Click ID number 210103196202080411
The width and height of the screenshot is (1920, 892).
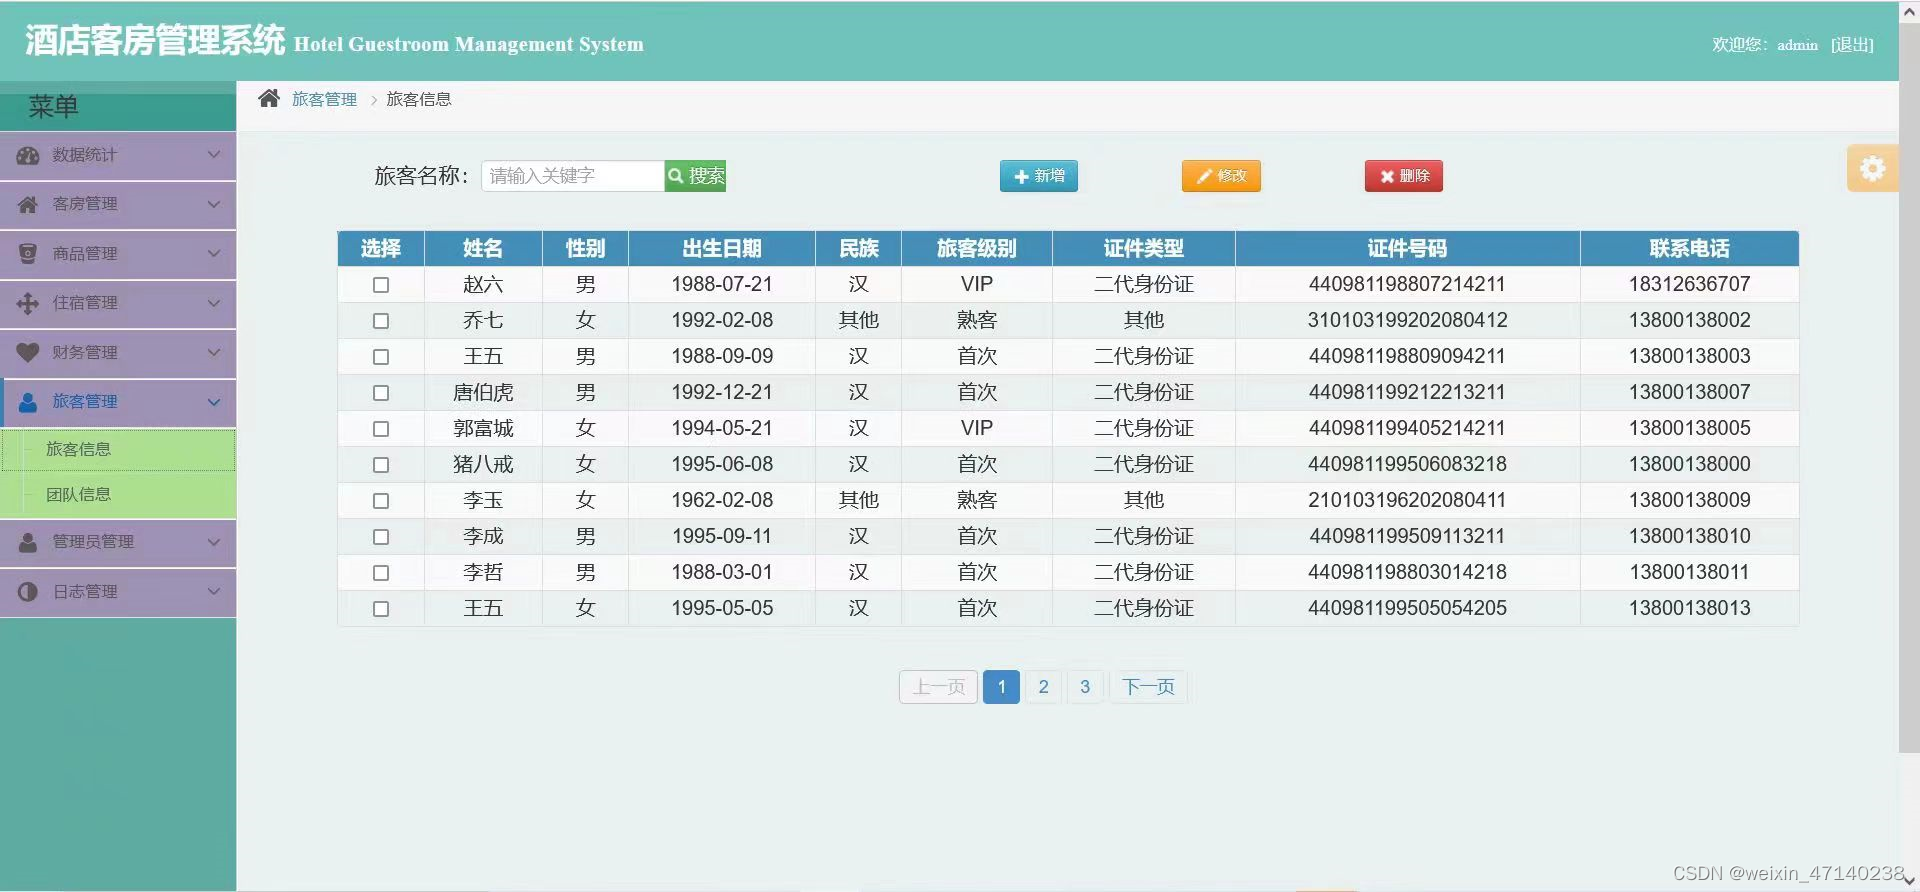click(x=1407, y=500)
